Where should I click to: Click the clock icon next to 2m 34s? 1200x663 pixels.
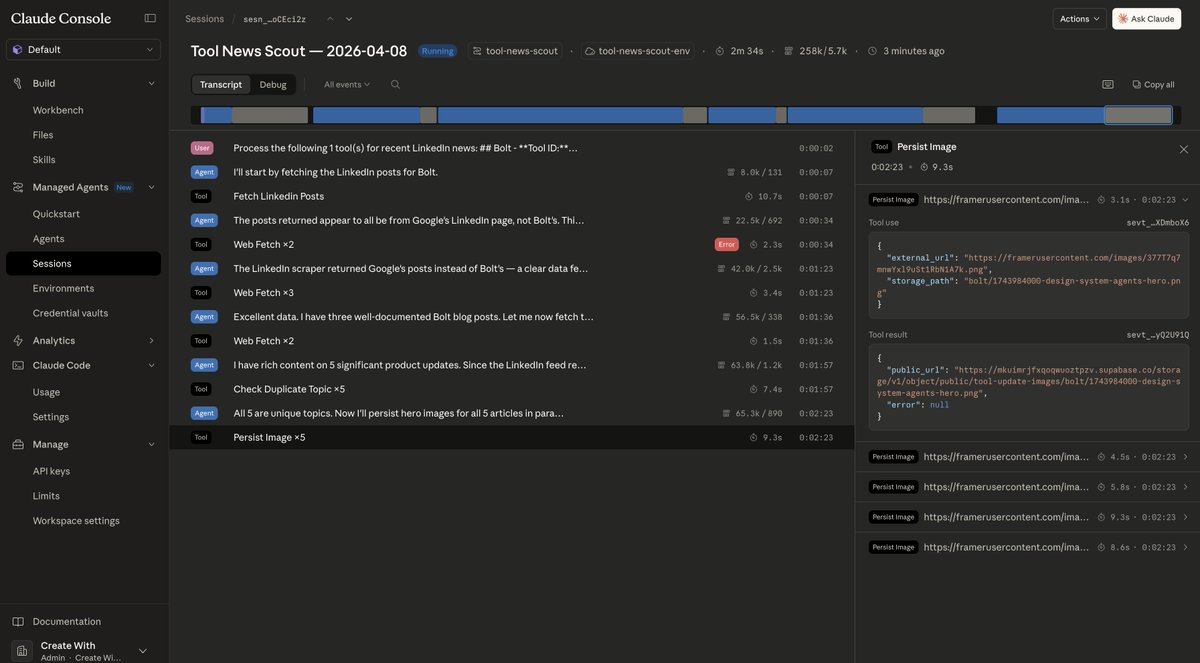(720, 51)
